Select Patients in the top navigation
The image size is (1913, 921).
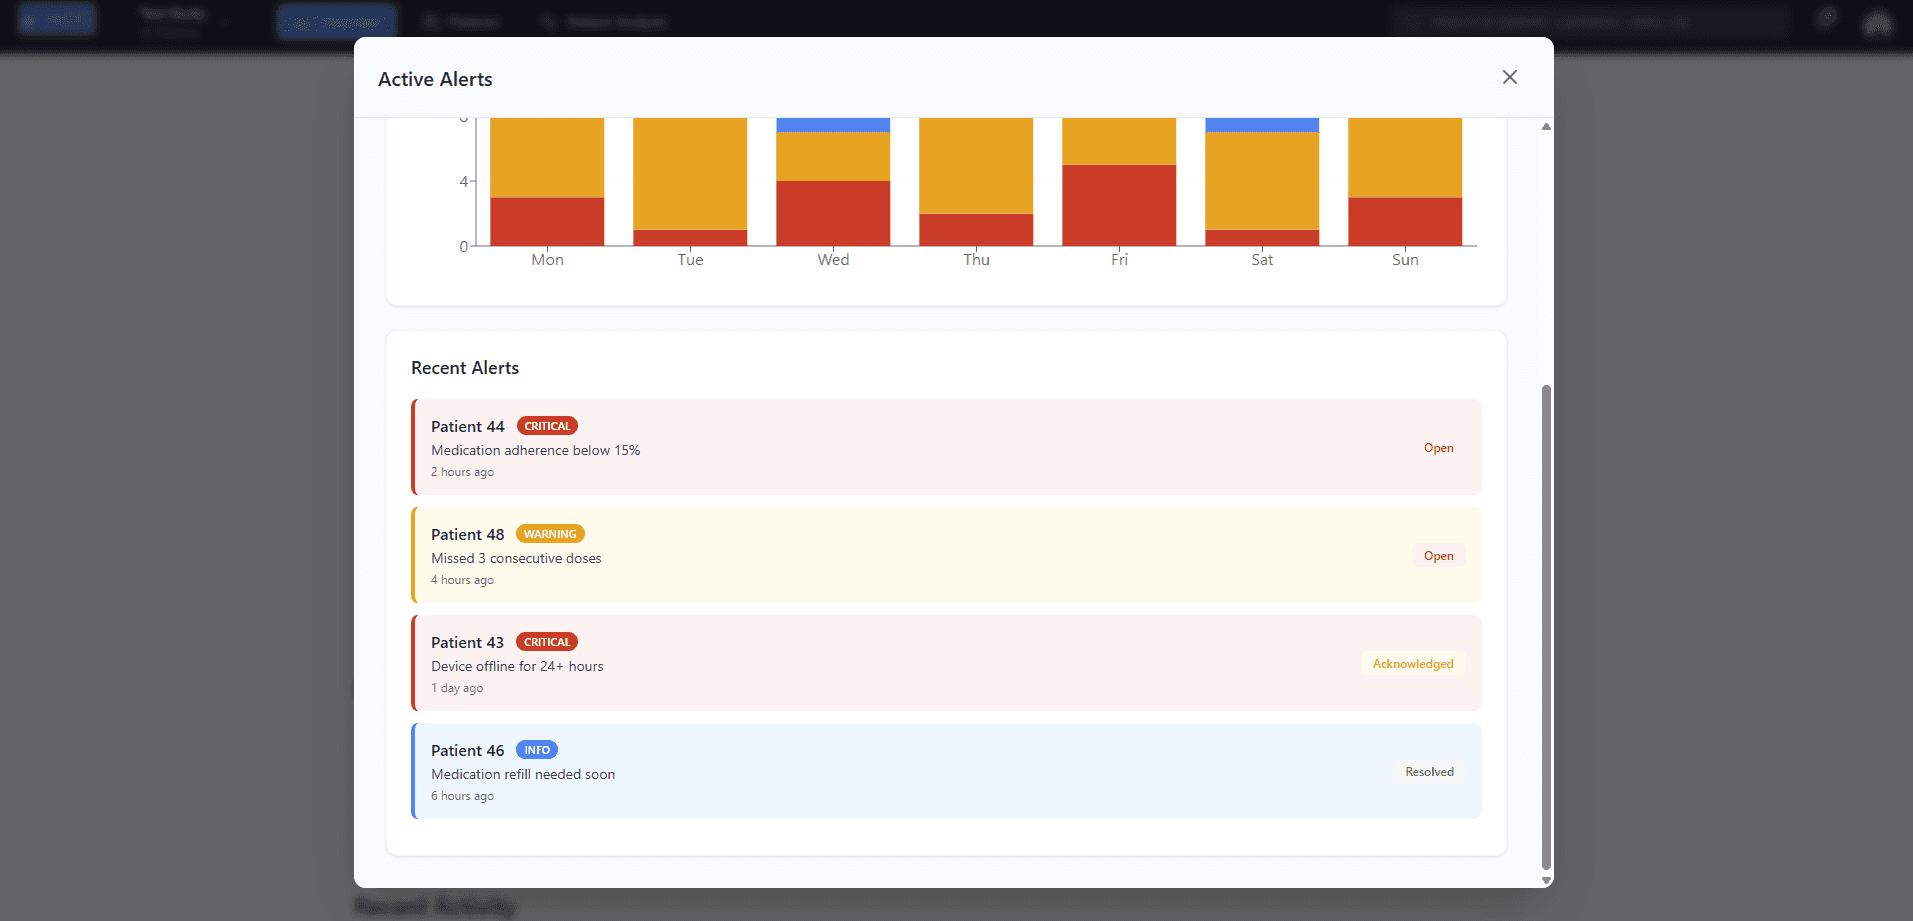click(x=460, y=20)
